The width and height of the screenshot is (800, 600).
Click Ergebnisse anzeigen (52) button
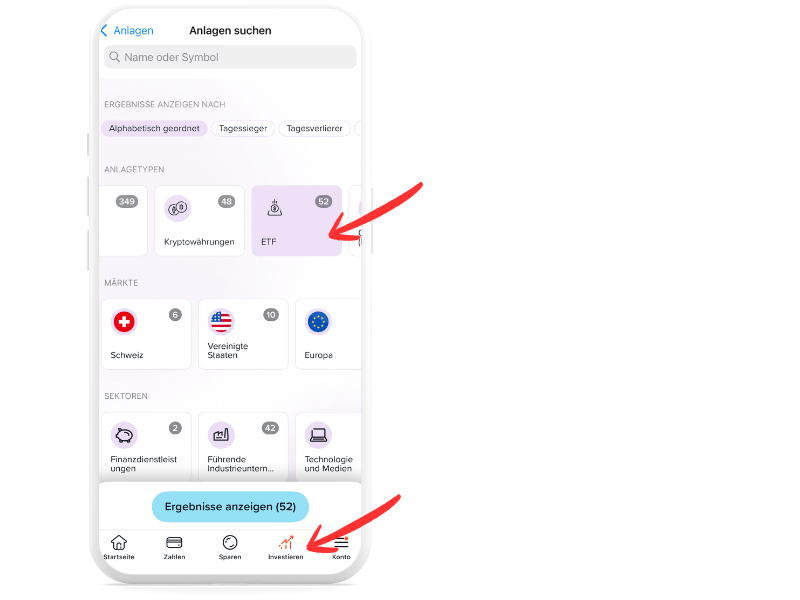pos(230,507)
